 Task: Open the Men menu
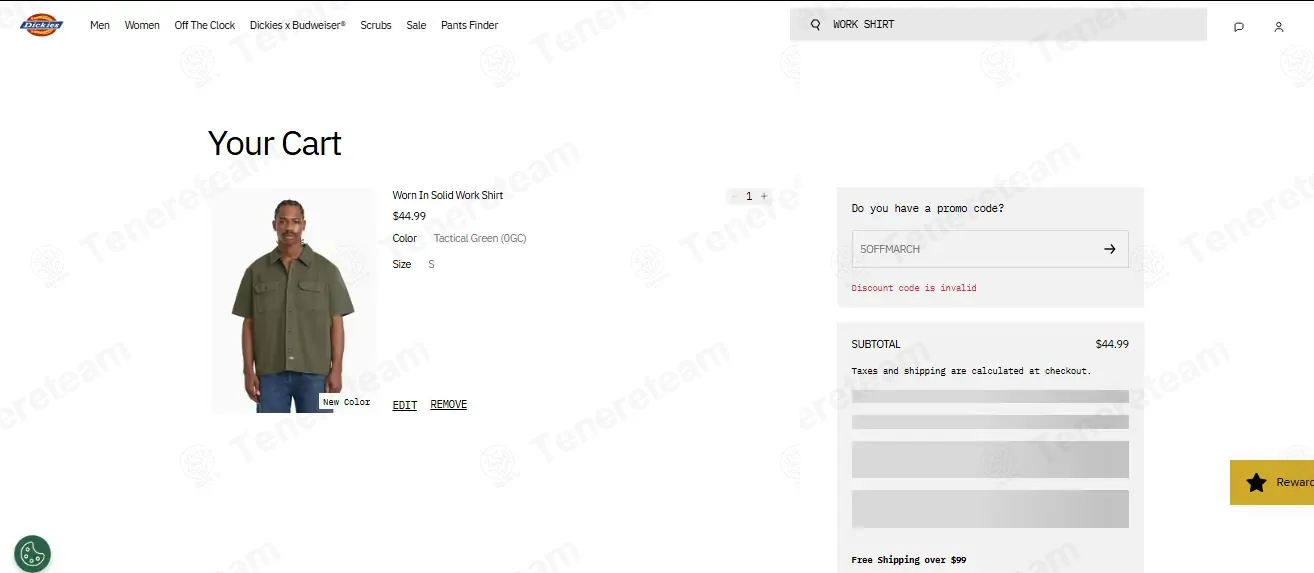pos(100,25)
